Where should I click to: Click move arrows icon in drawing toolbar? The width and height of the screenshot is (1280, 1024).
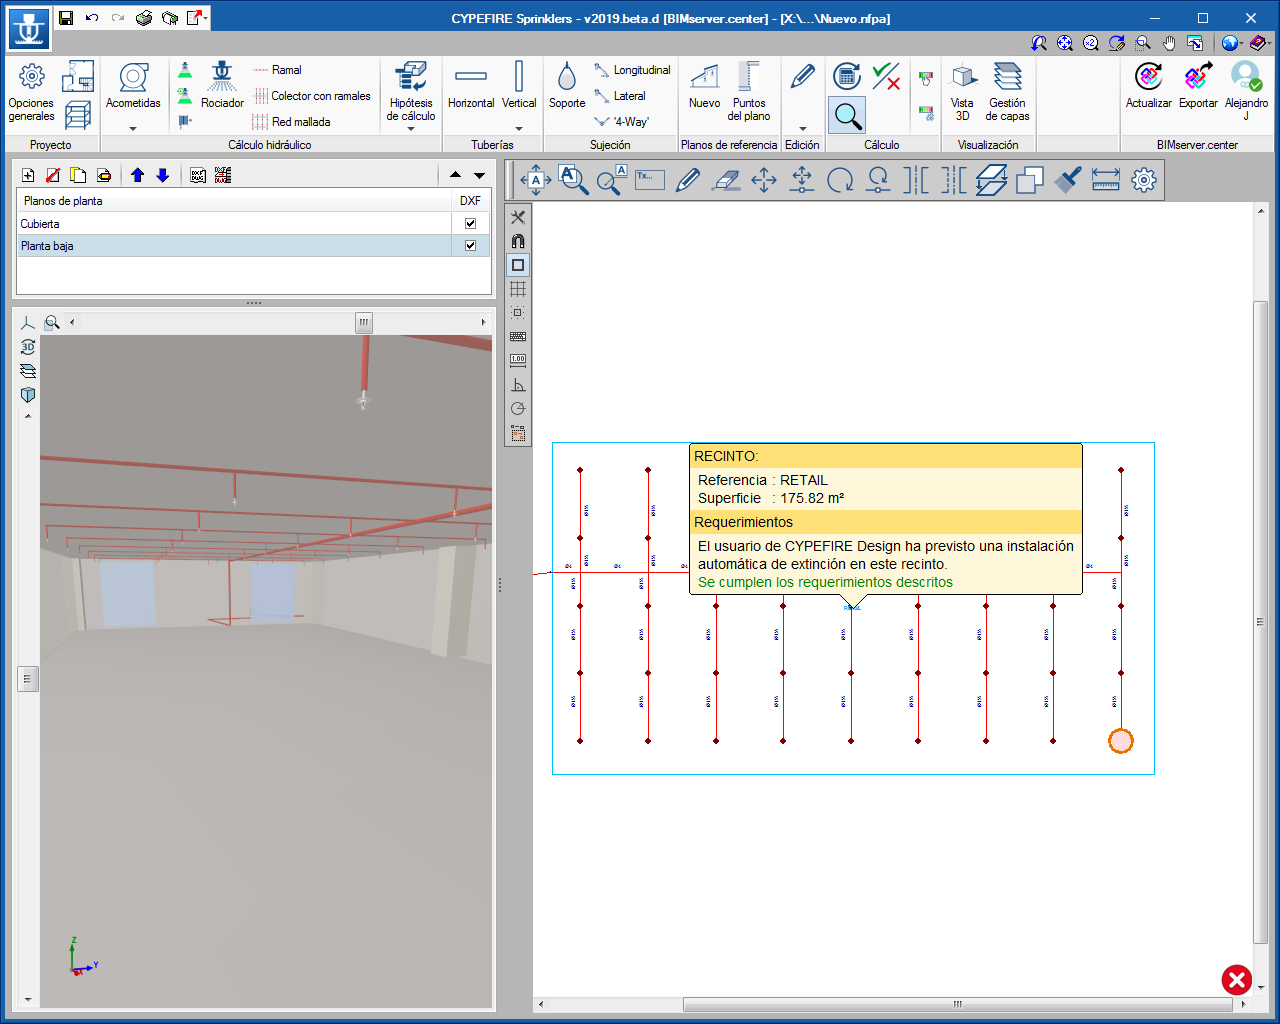(x=764, y=180)
